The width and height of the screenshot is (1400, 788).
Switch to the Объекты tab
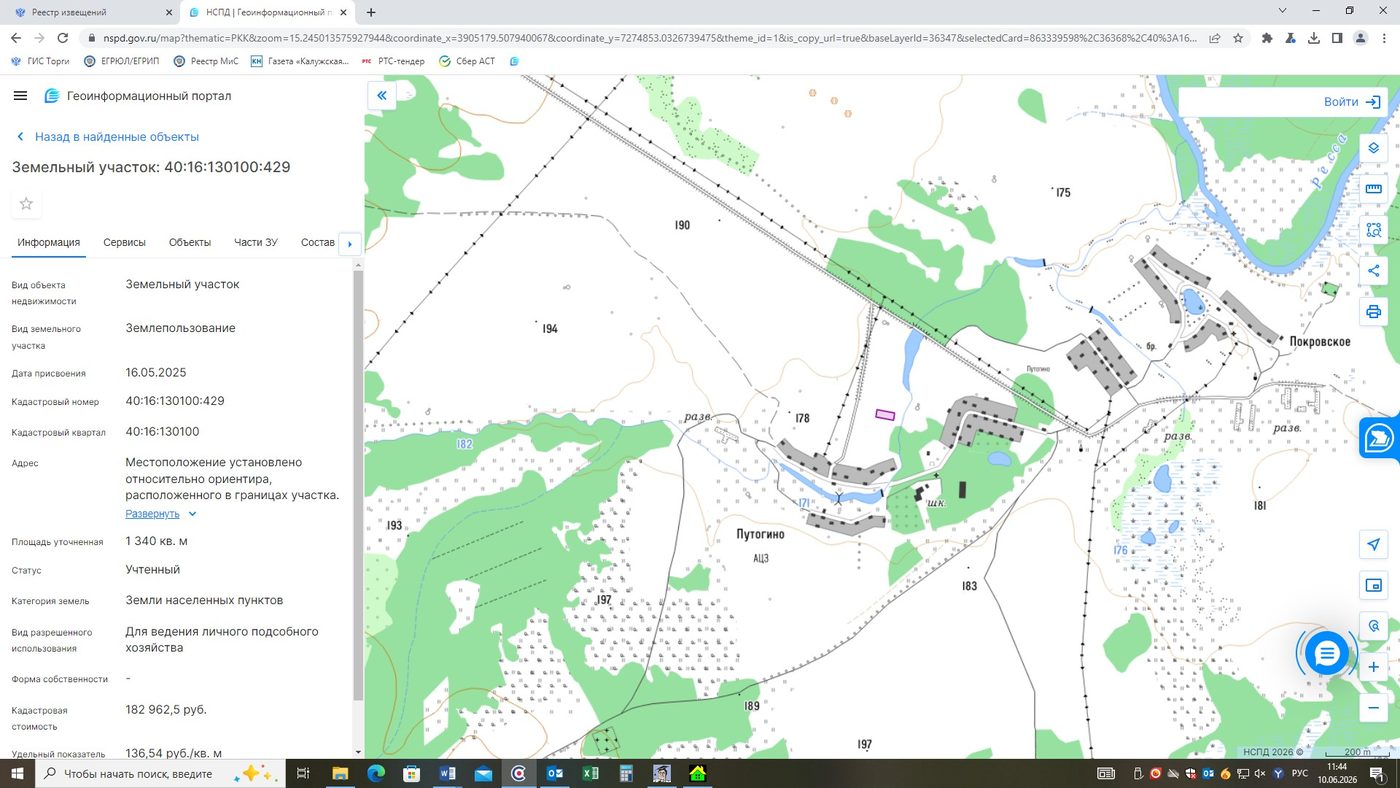pyautogui.click(x=189, y=243)
